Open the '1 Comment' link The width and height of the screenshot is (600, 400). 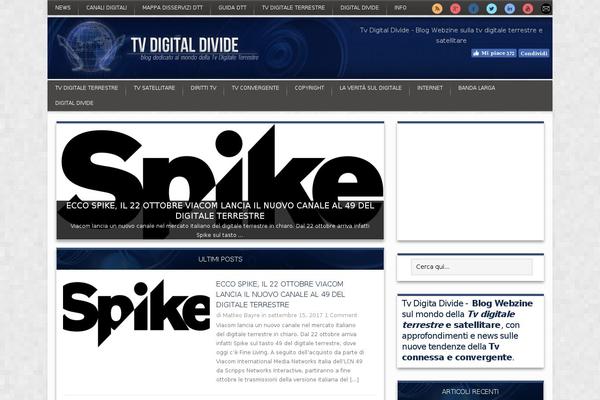(341, 315)
